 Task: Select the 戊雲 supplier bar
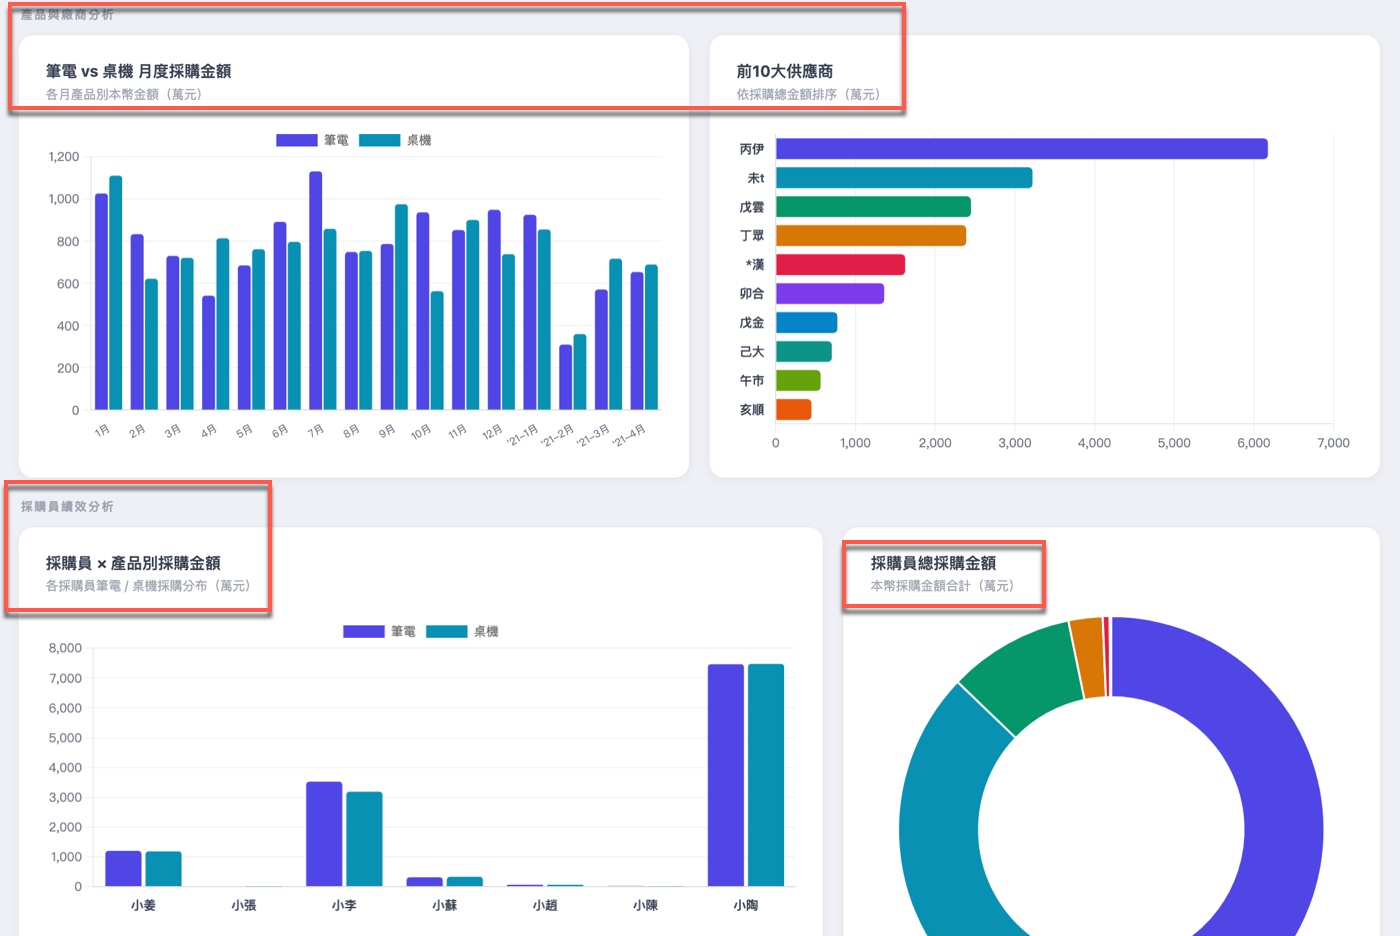[x=873, y=207]
